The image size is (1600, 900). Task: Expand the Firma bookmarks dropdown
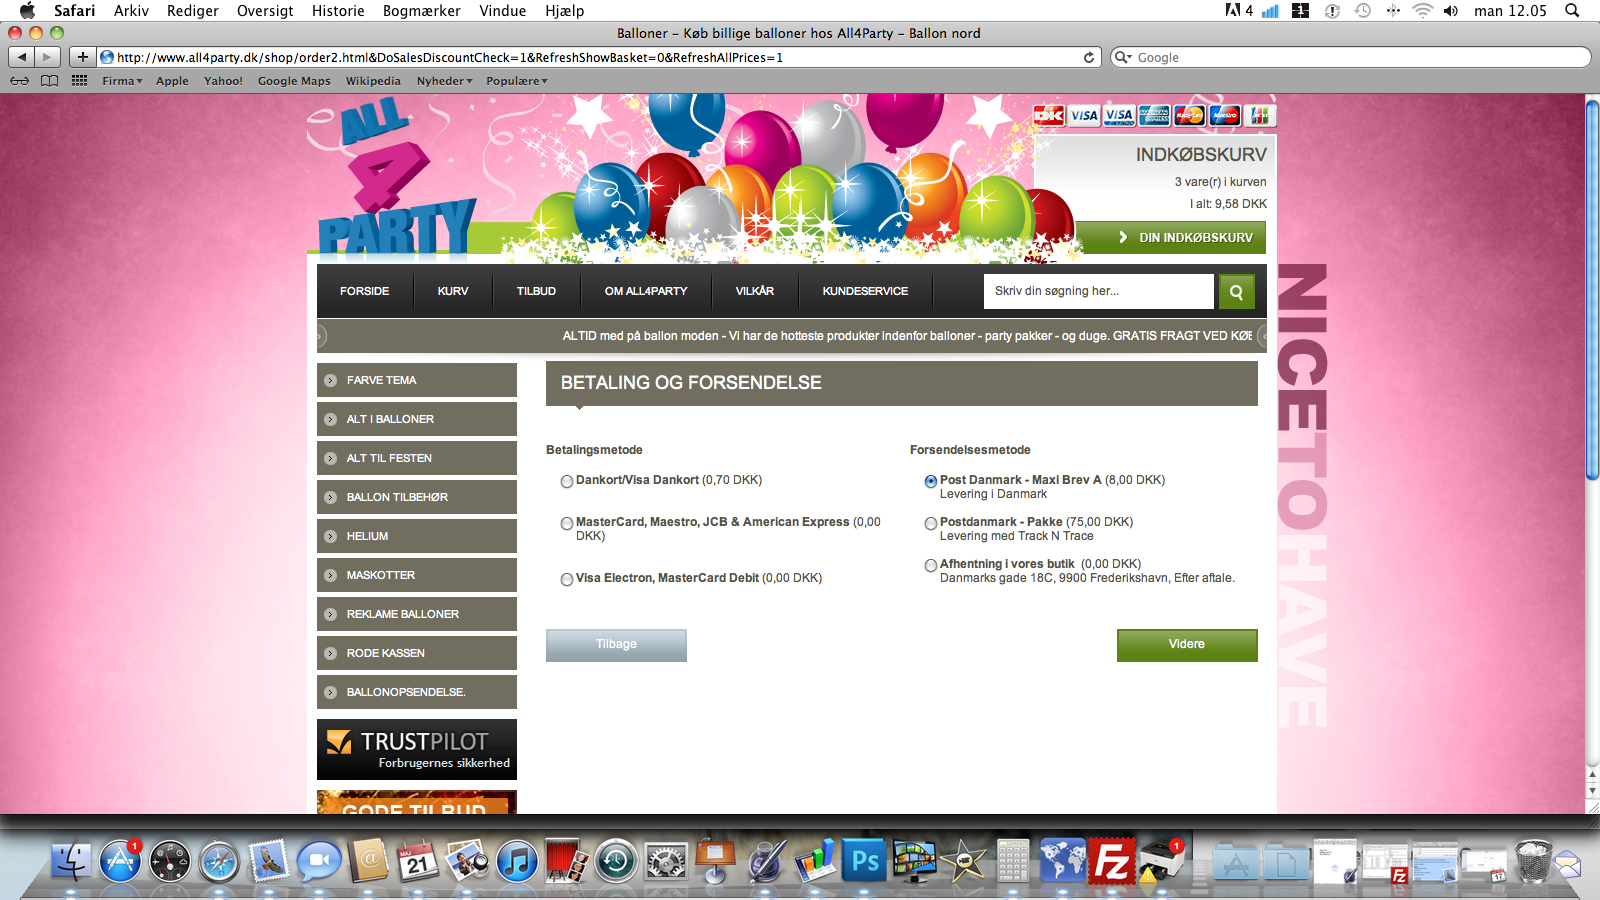pos(122,81)
